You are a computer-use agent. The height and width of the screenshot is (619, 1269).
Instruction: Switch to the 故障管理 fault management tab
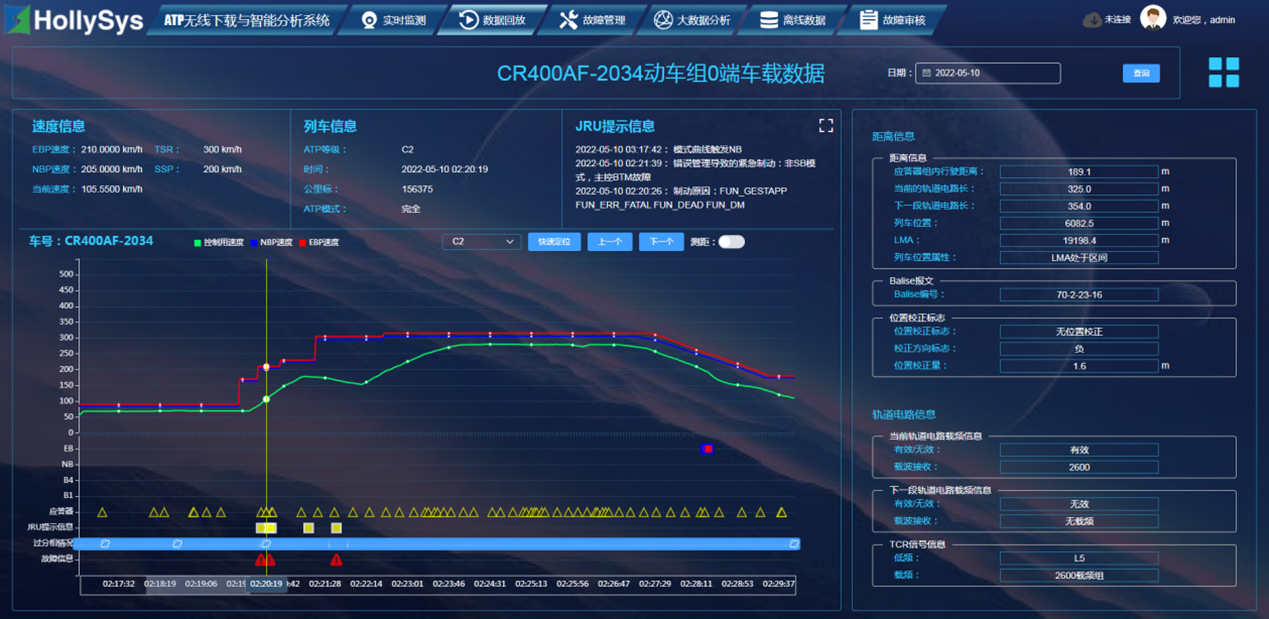(x=592, y=20)
